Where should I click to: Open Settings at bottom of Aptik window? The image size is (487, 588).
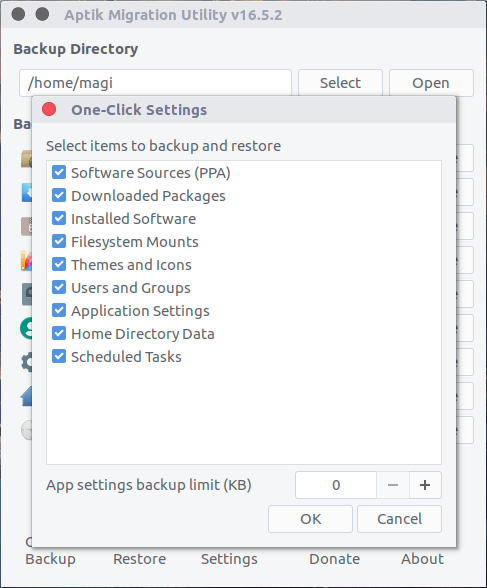[x=229, y=559]
